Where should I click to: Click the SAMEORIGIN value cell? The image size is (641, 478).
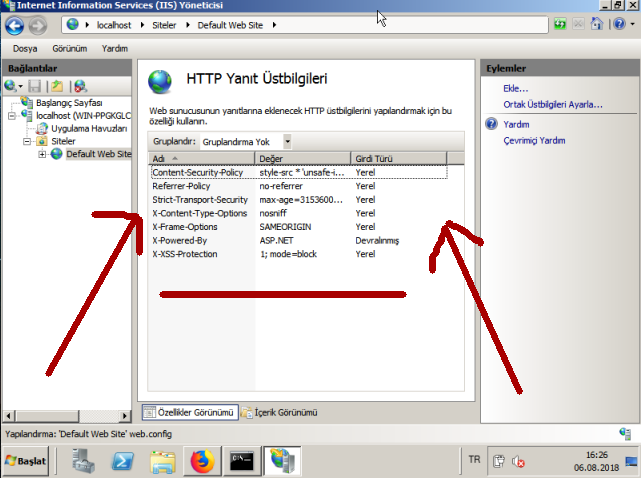285,227
